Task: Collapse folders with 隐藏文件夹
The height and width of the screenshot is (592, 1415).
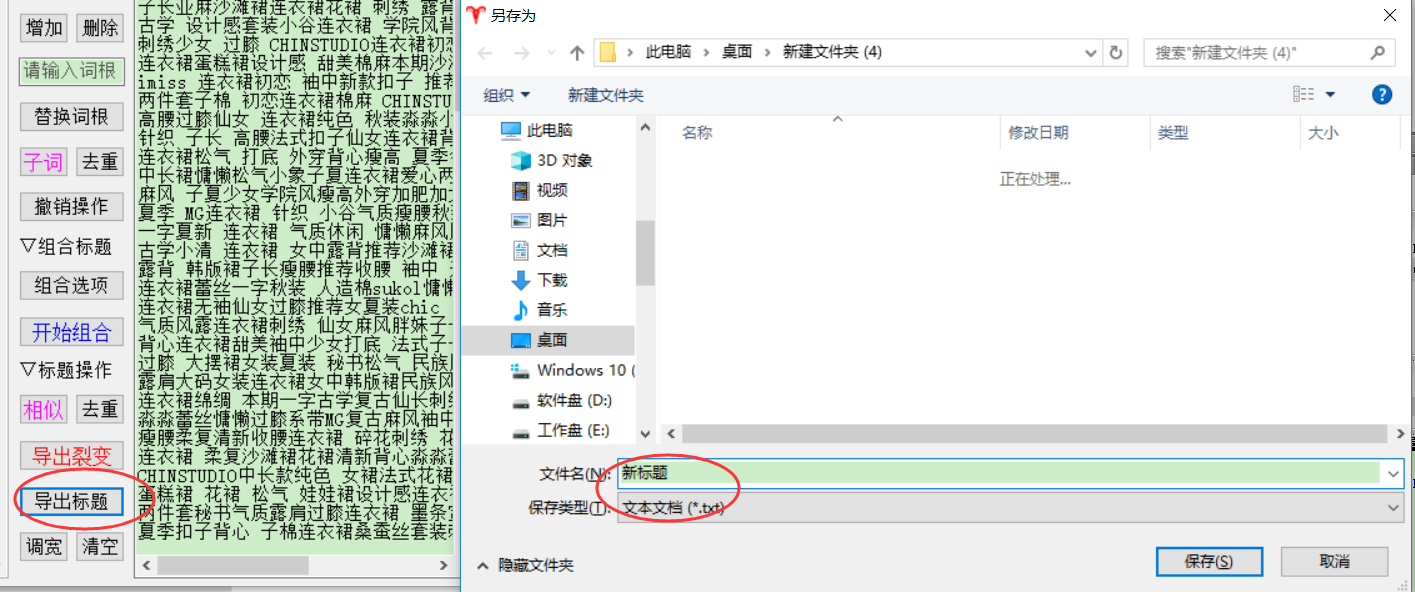Action: tap(526, 565)
